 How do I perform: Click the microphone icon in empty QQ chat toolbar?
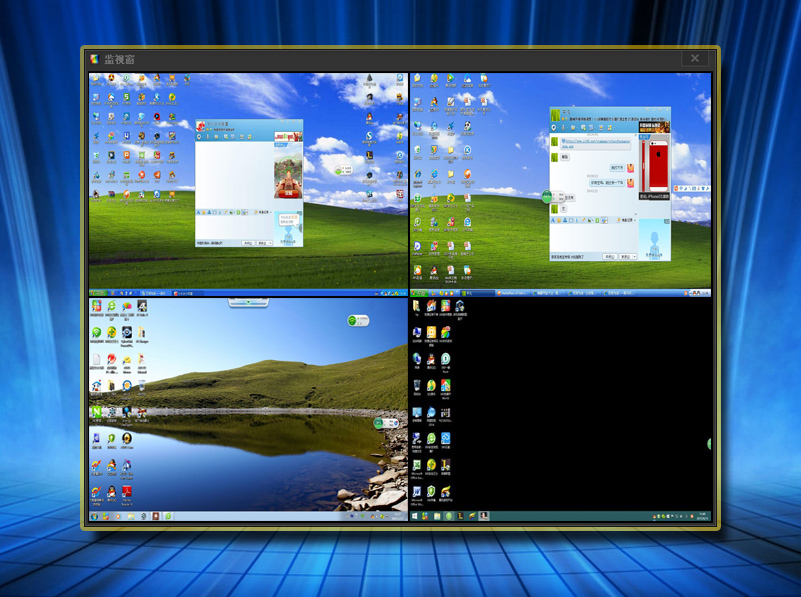pos(207,137)
